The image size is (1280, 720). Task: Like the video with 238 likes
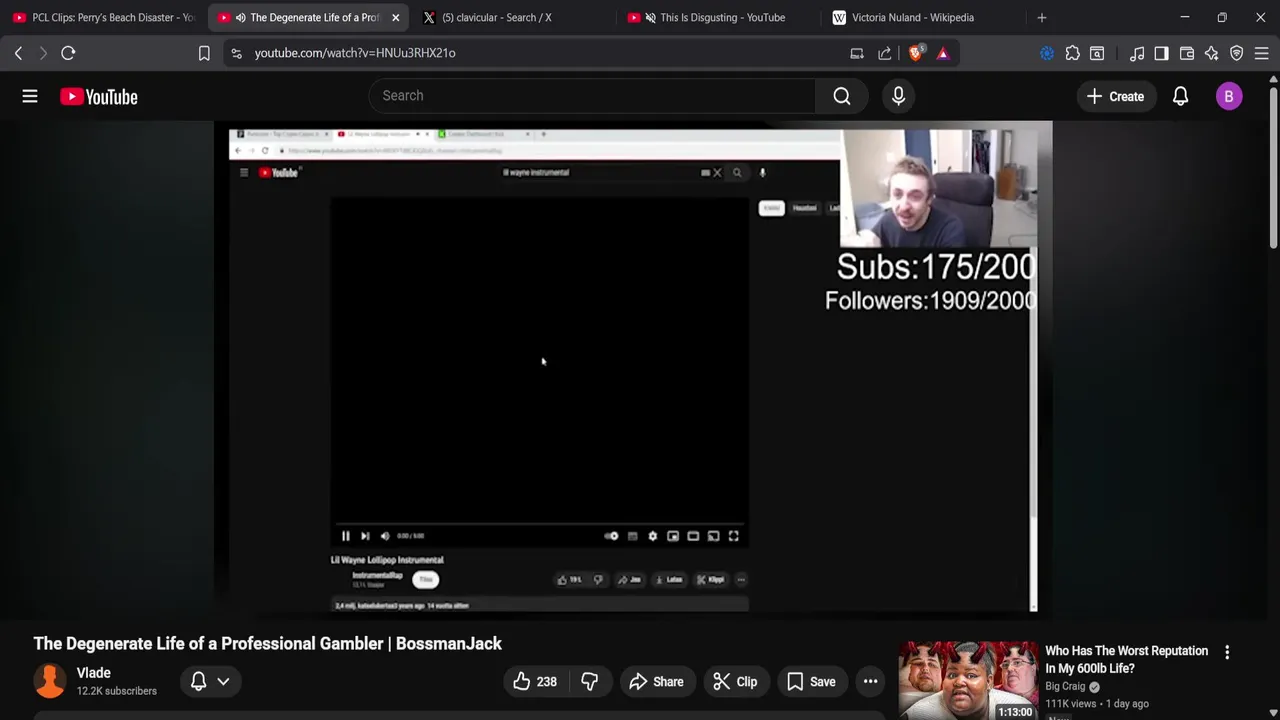535,682
